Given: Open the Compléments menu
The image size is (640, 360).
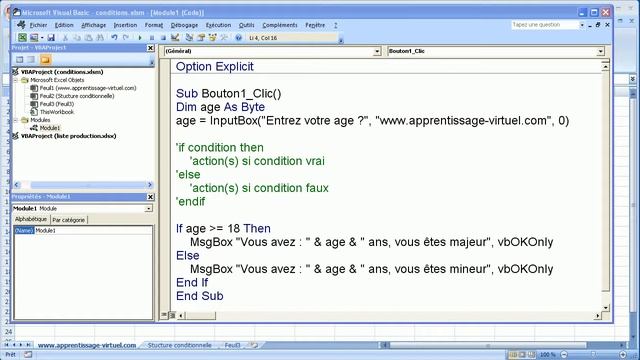Looking at the screenshot, I should [x=280, y=25].
